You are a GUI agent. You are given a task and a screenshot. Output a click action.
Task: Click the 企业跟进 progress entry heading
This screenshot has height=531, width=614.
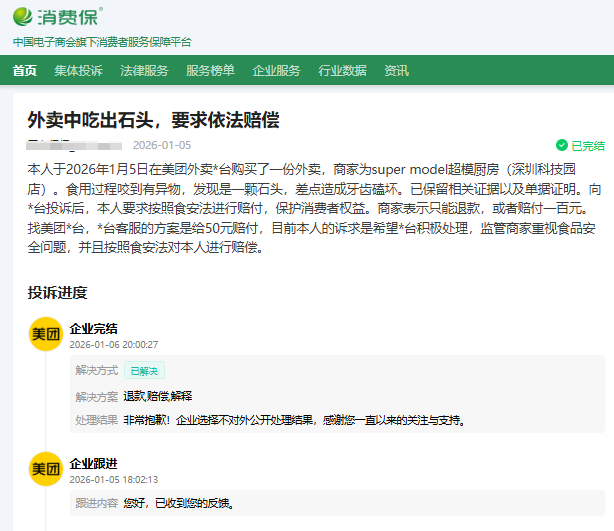click(93, 463)
